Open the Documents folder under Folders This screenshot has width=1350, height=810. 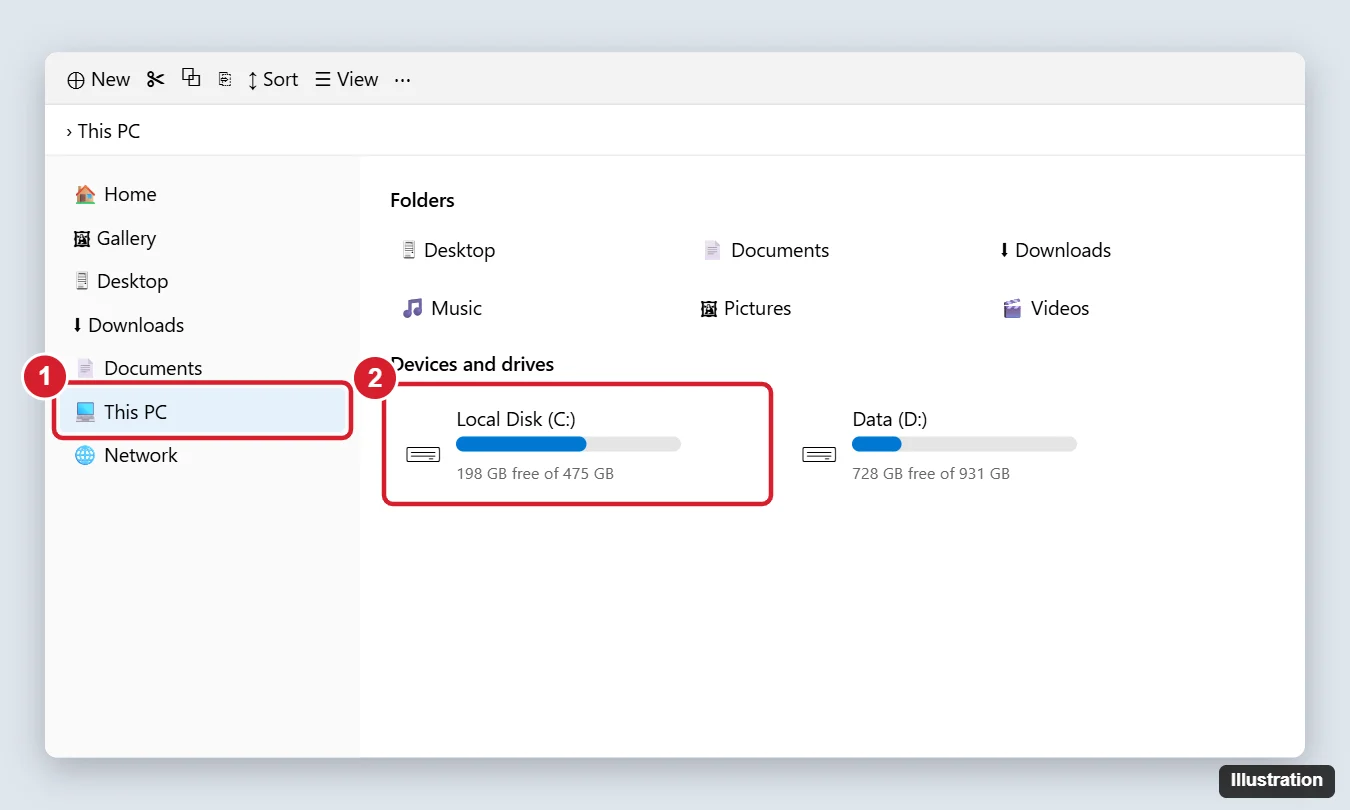(766, 250)
